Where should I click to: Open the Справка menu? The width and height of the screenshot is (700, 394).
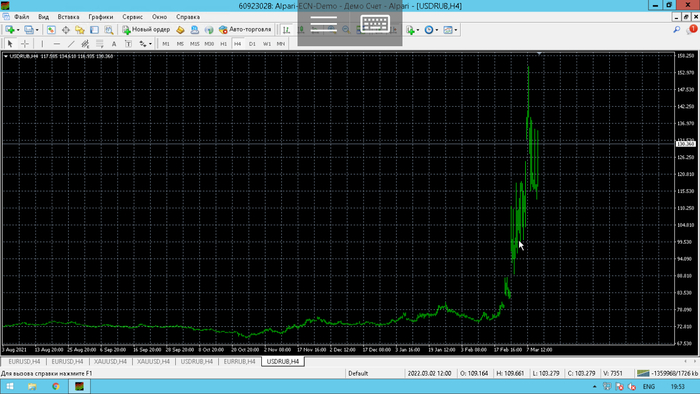[x=188, y=17]
